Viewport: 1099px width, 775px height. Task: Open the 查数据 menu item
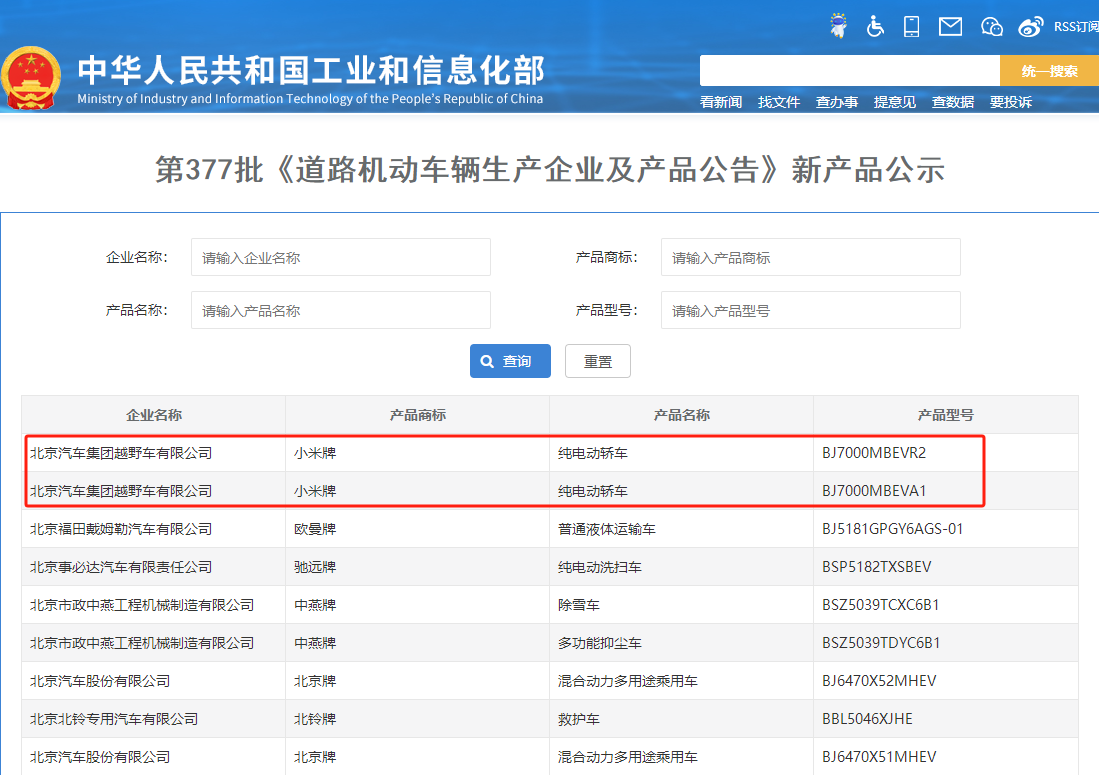point(952,102)
